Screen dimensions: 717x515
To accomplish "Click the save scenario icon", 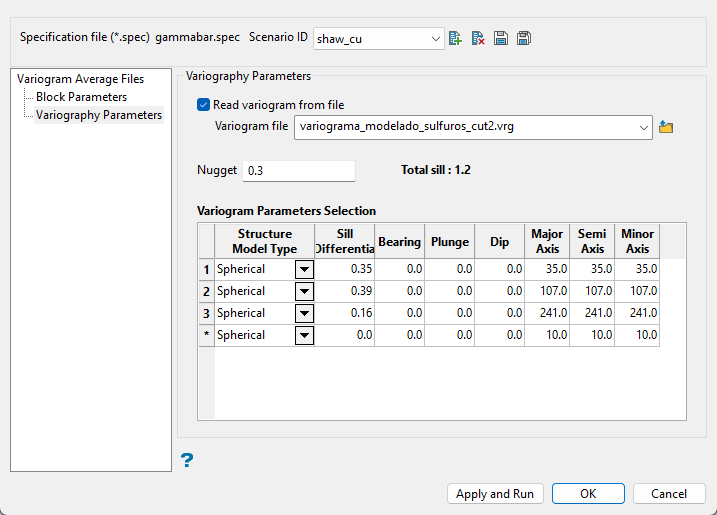I will pos(501,38).
